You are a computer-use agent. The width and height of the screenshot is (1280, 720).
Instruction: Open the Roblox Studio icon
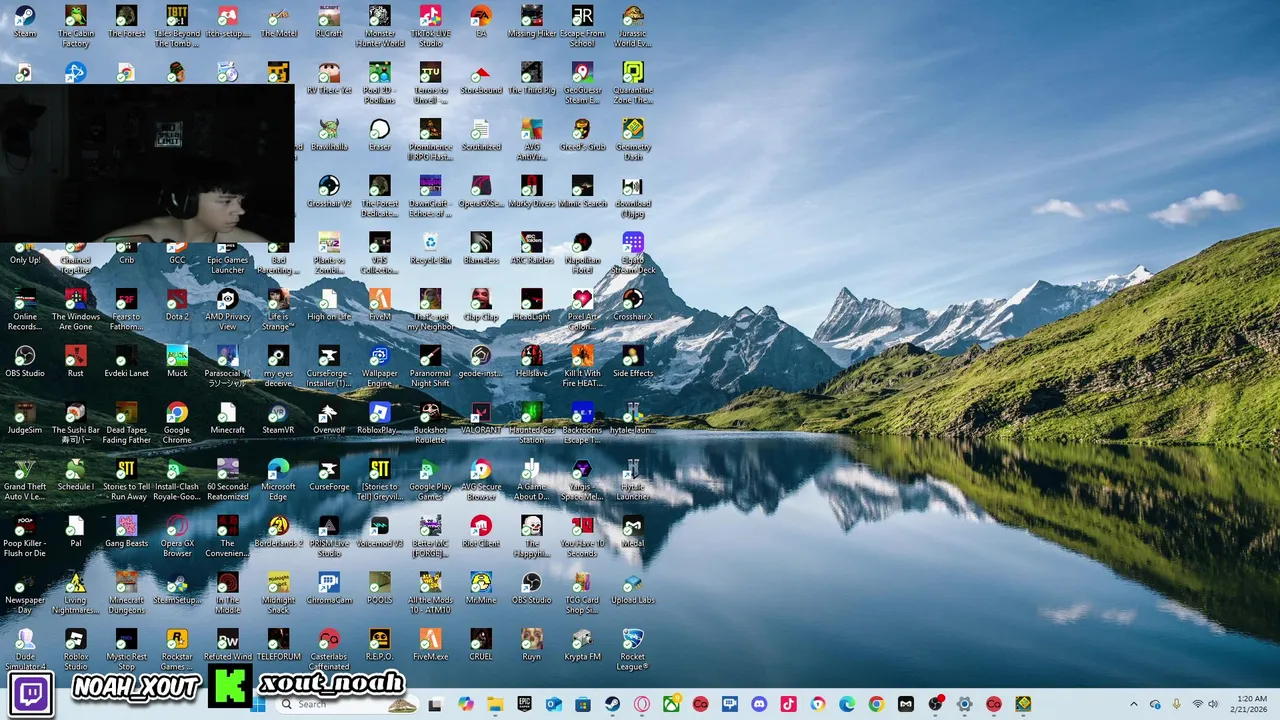76,651
